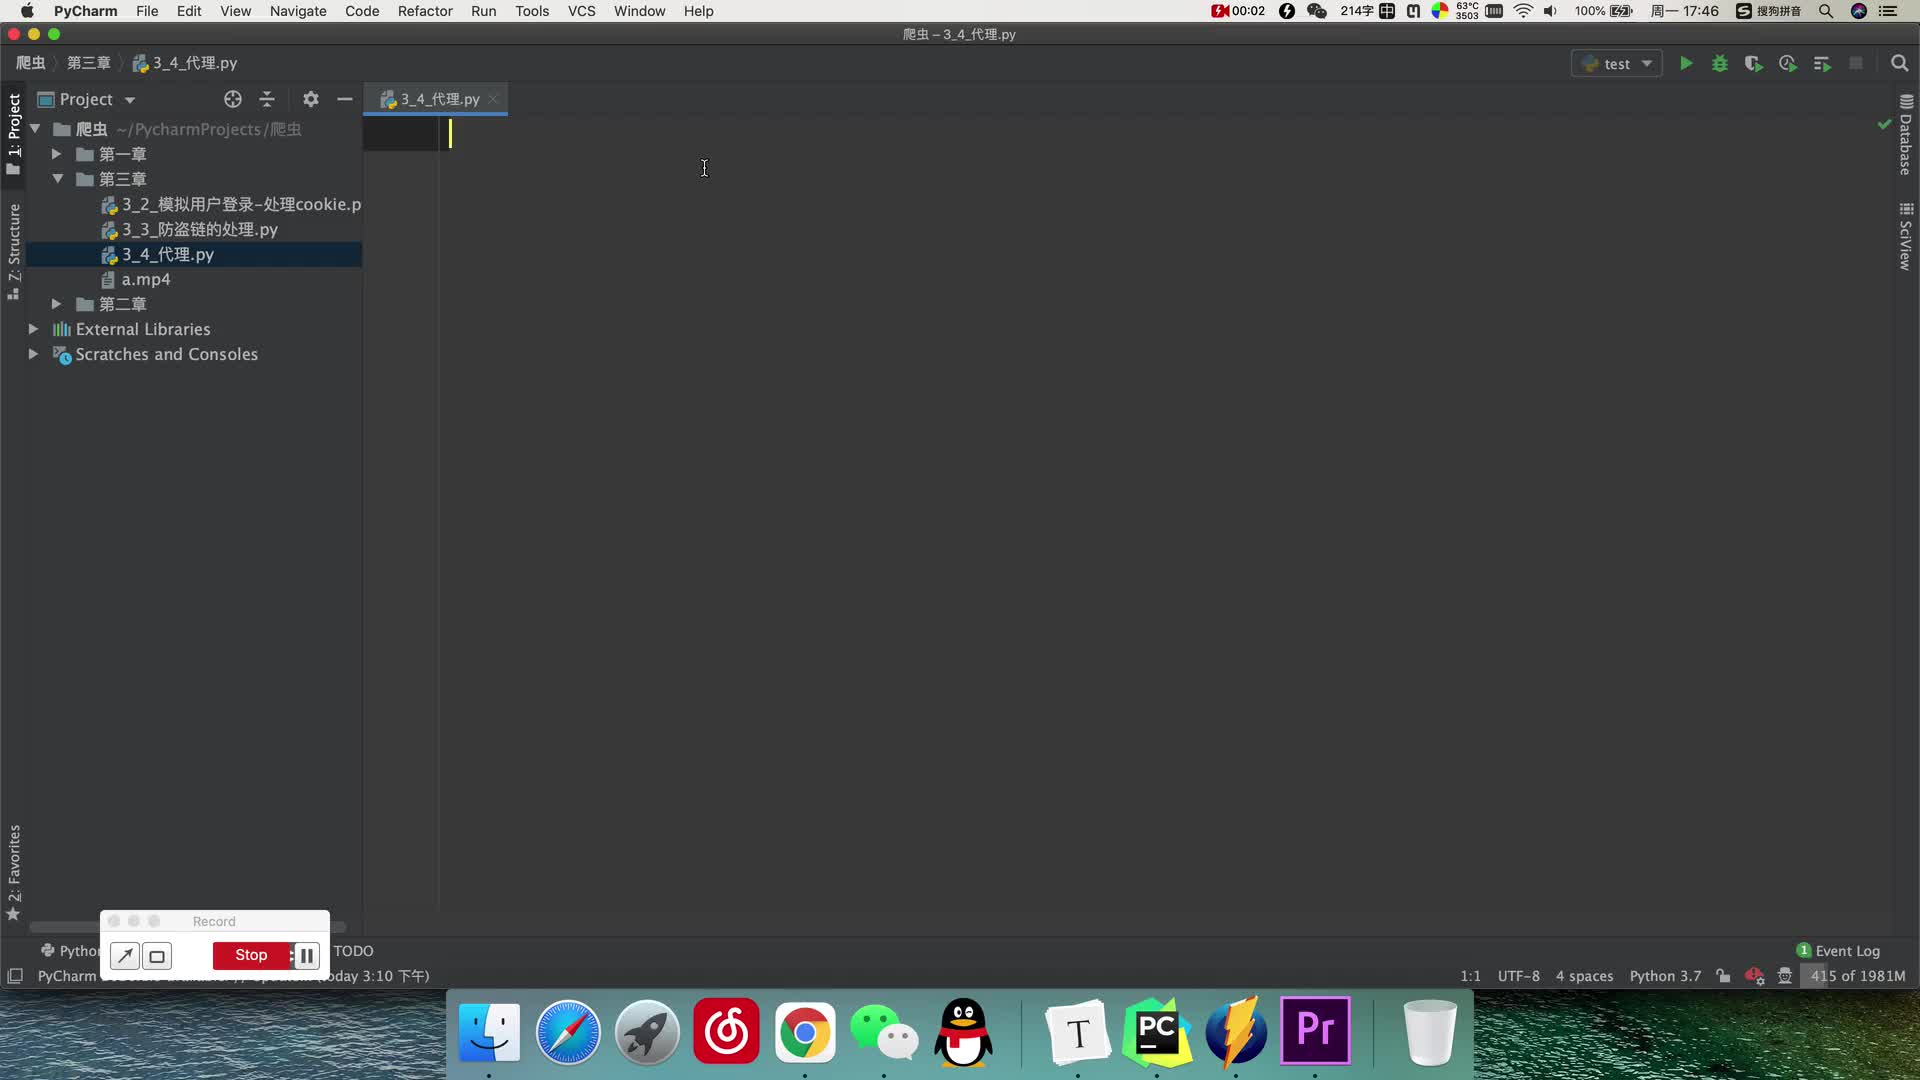Open the Python 3.7 interpreter selector
This screenshot has width=1920, height=1080.
(1665, 976)
